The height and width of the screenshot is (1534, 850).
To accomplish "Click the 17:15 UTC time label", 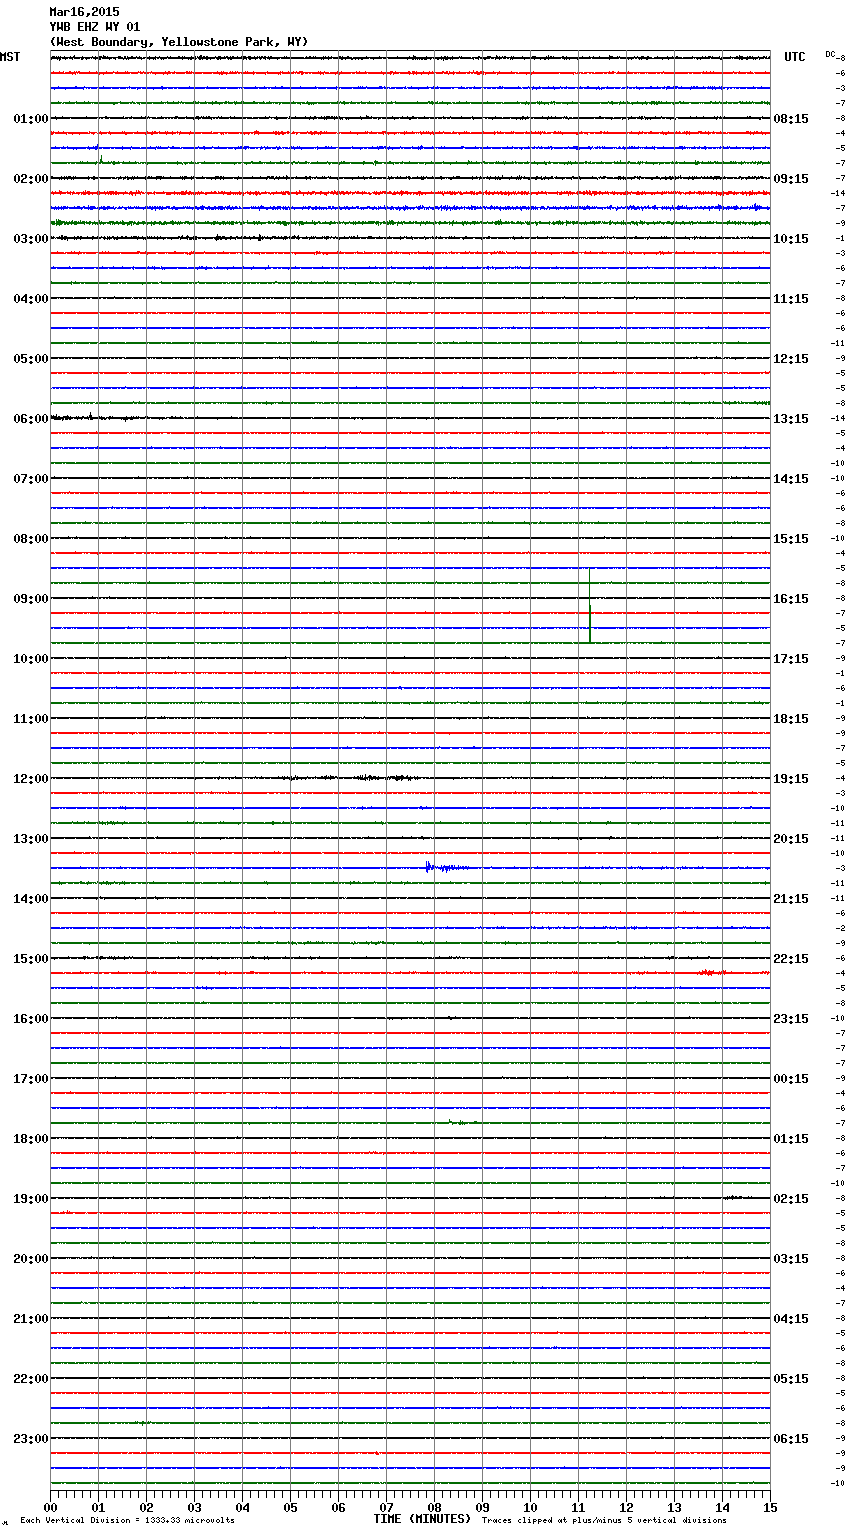I will pos(791,659).
